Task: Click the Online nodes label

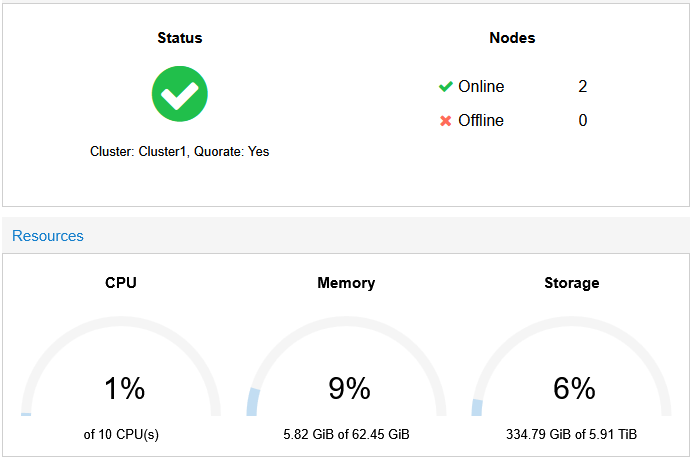Action: click(x=481, y=86)
